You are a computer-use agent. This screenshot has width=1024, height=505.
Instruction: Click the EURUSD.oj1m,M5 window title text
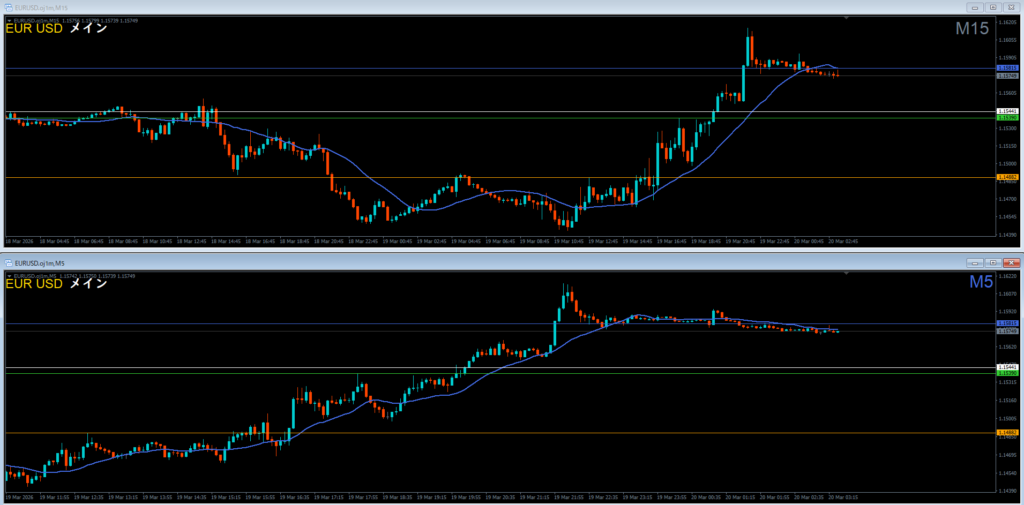coord(38,262)
